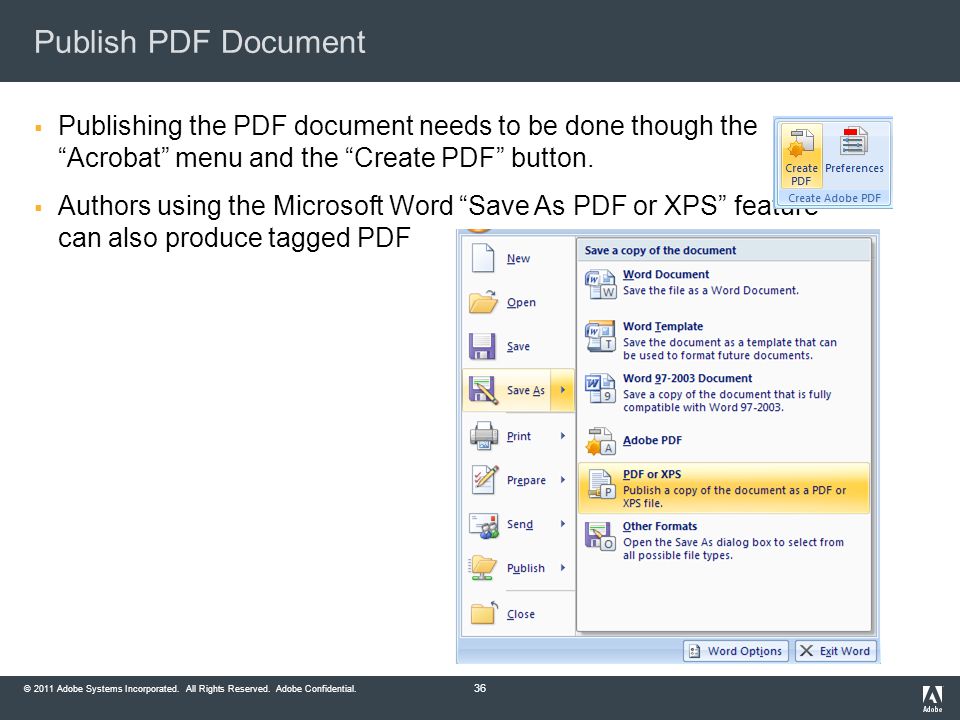960x720 pixels.
Task: Expand the Print submenu arrow
Action: 563,436
